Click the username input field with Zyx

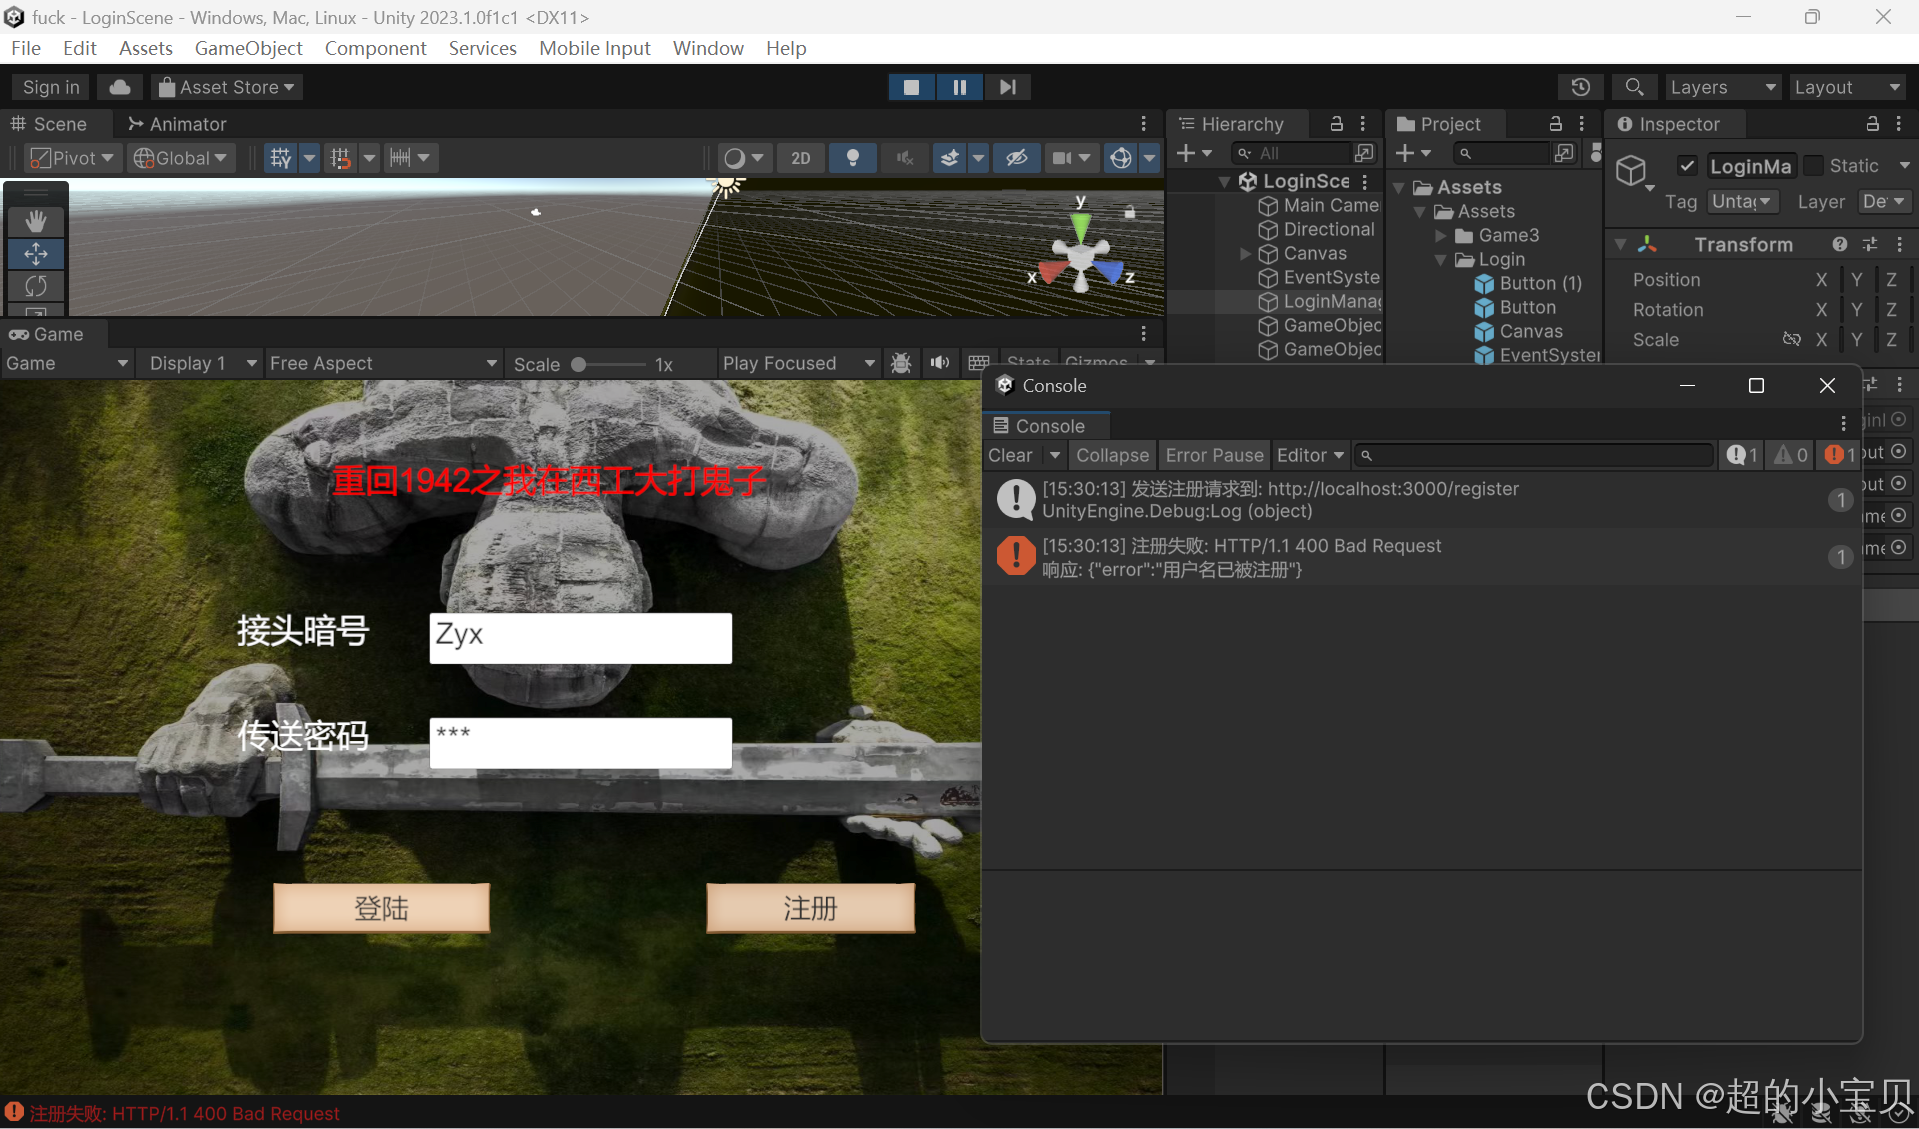click(580, 638)
